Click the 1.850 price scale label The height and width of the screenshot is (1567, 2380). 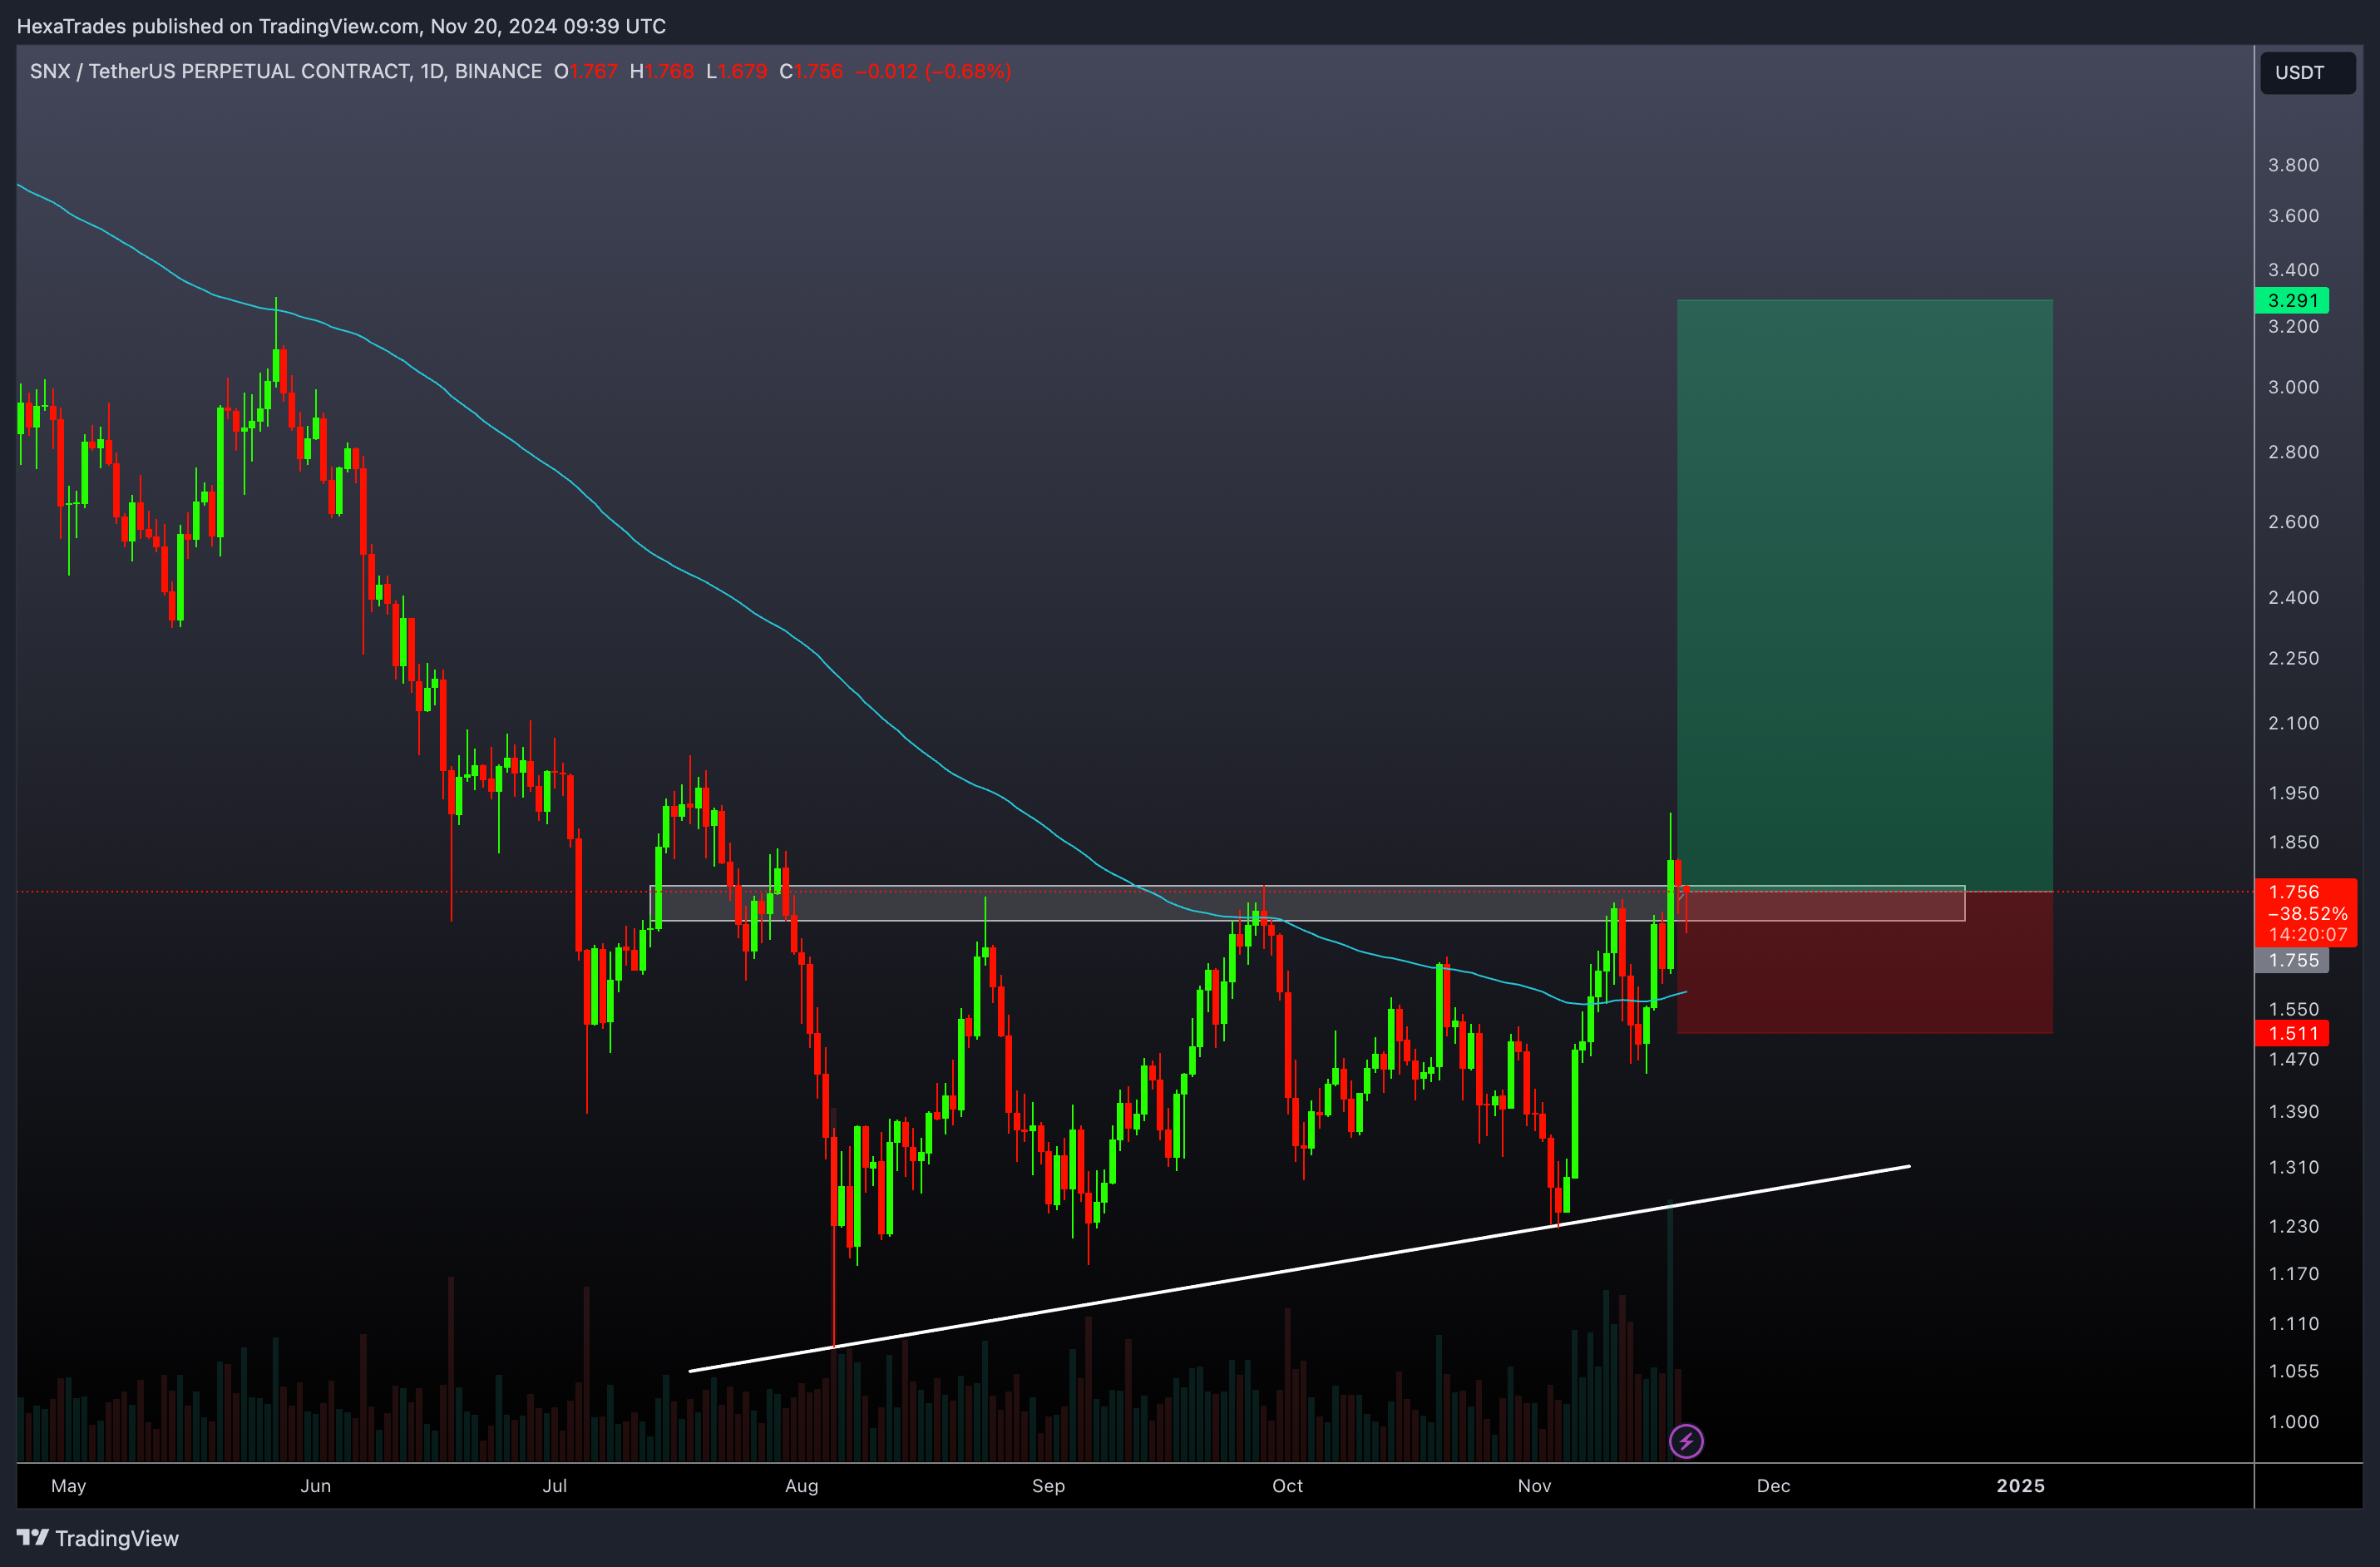tap(2292, 842)
